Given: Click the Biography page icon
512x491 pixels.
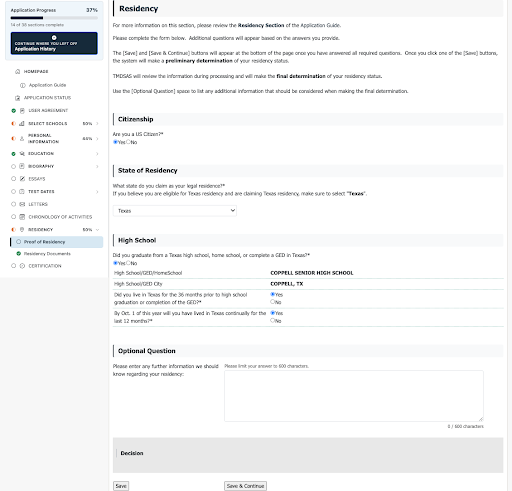Looking at the screenshot, I should (22, 166).
